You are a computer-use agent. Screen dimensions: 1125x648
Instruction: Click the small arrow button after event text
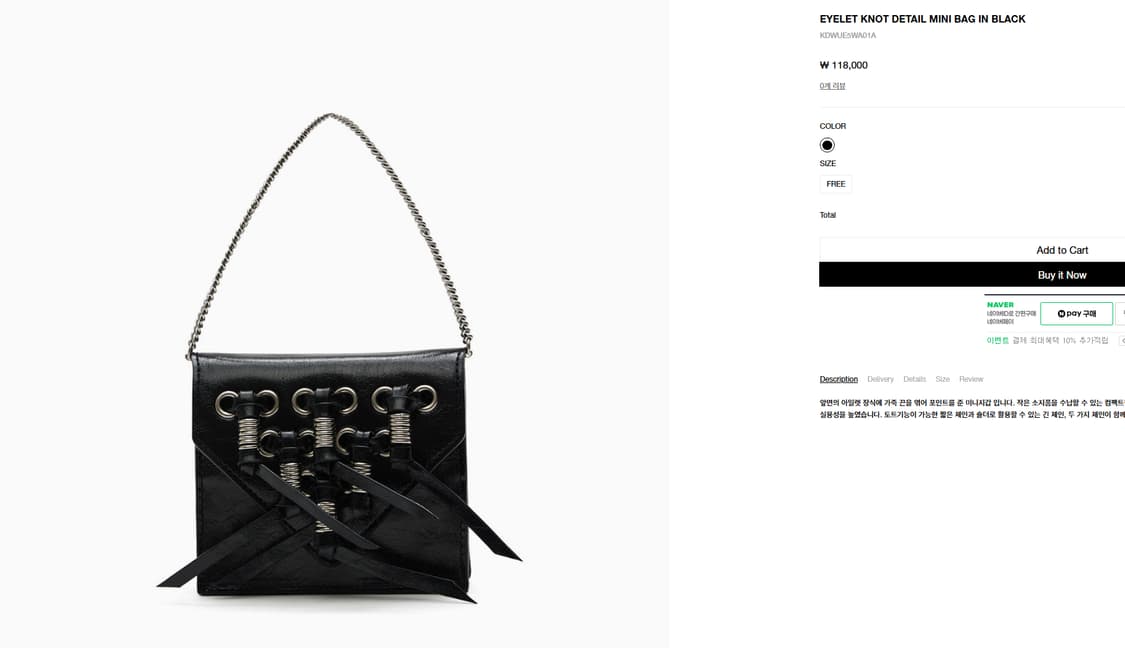pyautogui.click(x=1122, y=340)
